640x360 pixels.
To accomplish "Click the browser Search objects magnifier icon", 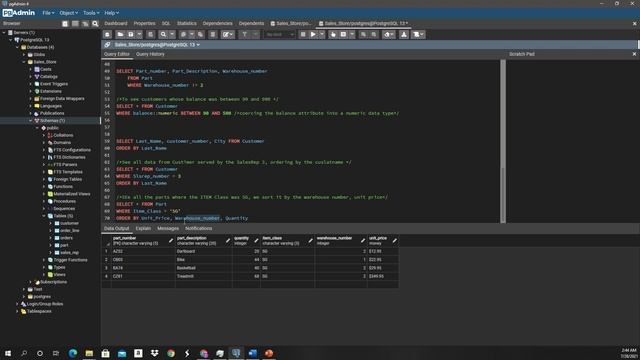I will tap(95, 24).
